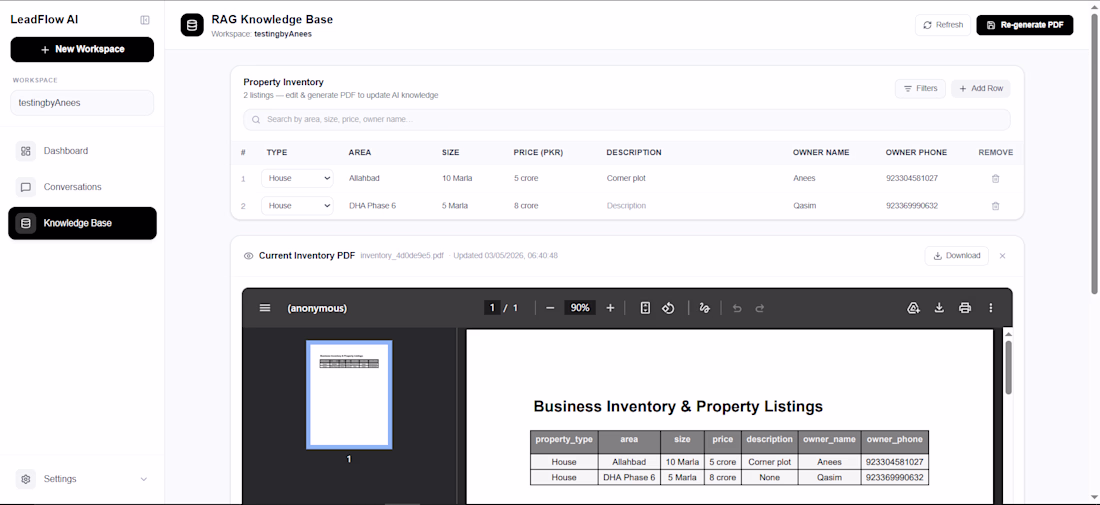Screen dimensions: 1100x505
Task: Expand the Settings chevron in sidebar
Action: tap(144, 479)
